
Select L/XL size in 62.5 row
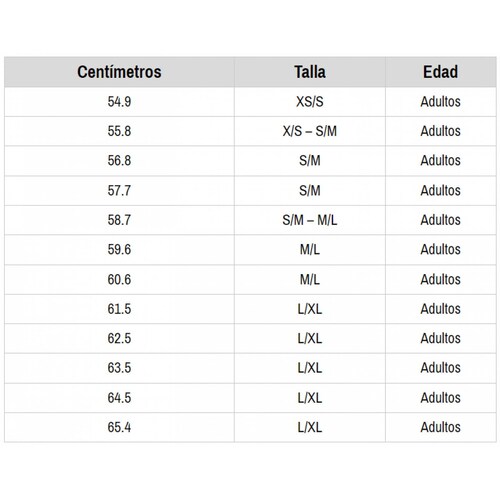tap(310, 339)
